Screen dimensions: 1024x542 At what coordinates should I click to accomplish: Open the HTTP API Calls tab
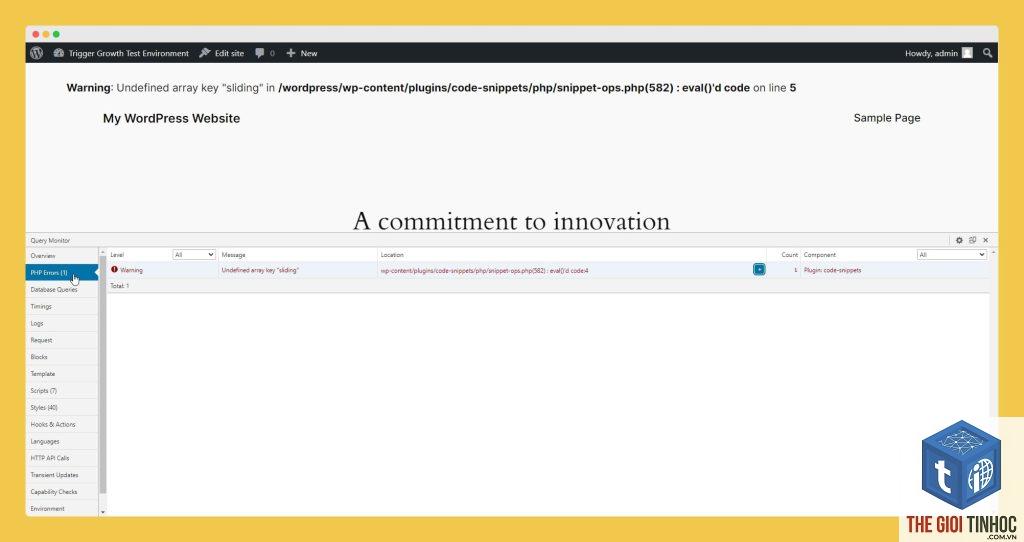click(62, 458)
